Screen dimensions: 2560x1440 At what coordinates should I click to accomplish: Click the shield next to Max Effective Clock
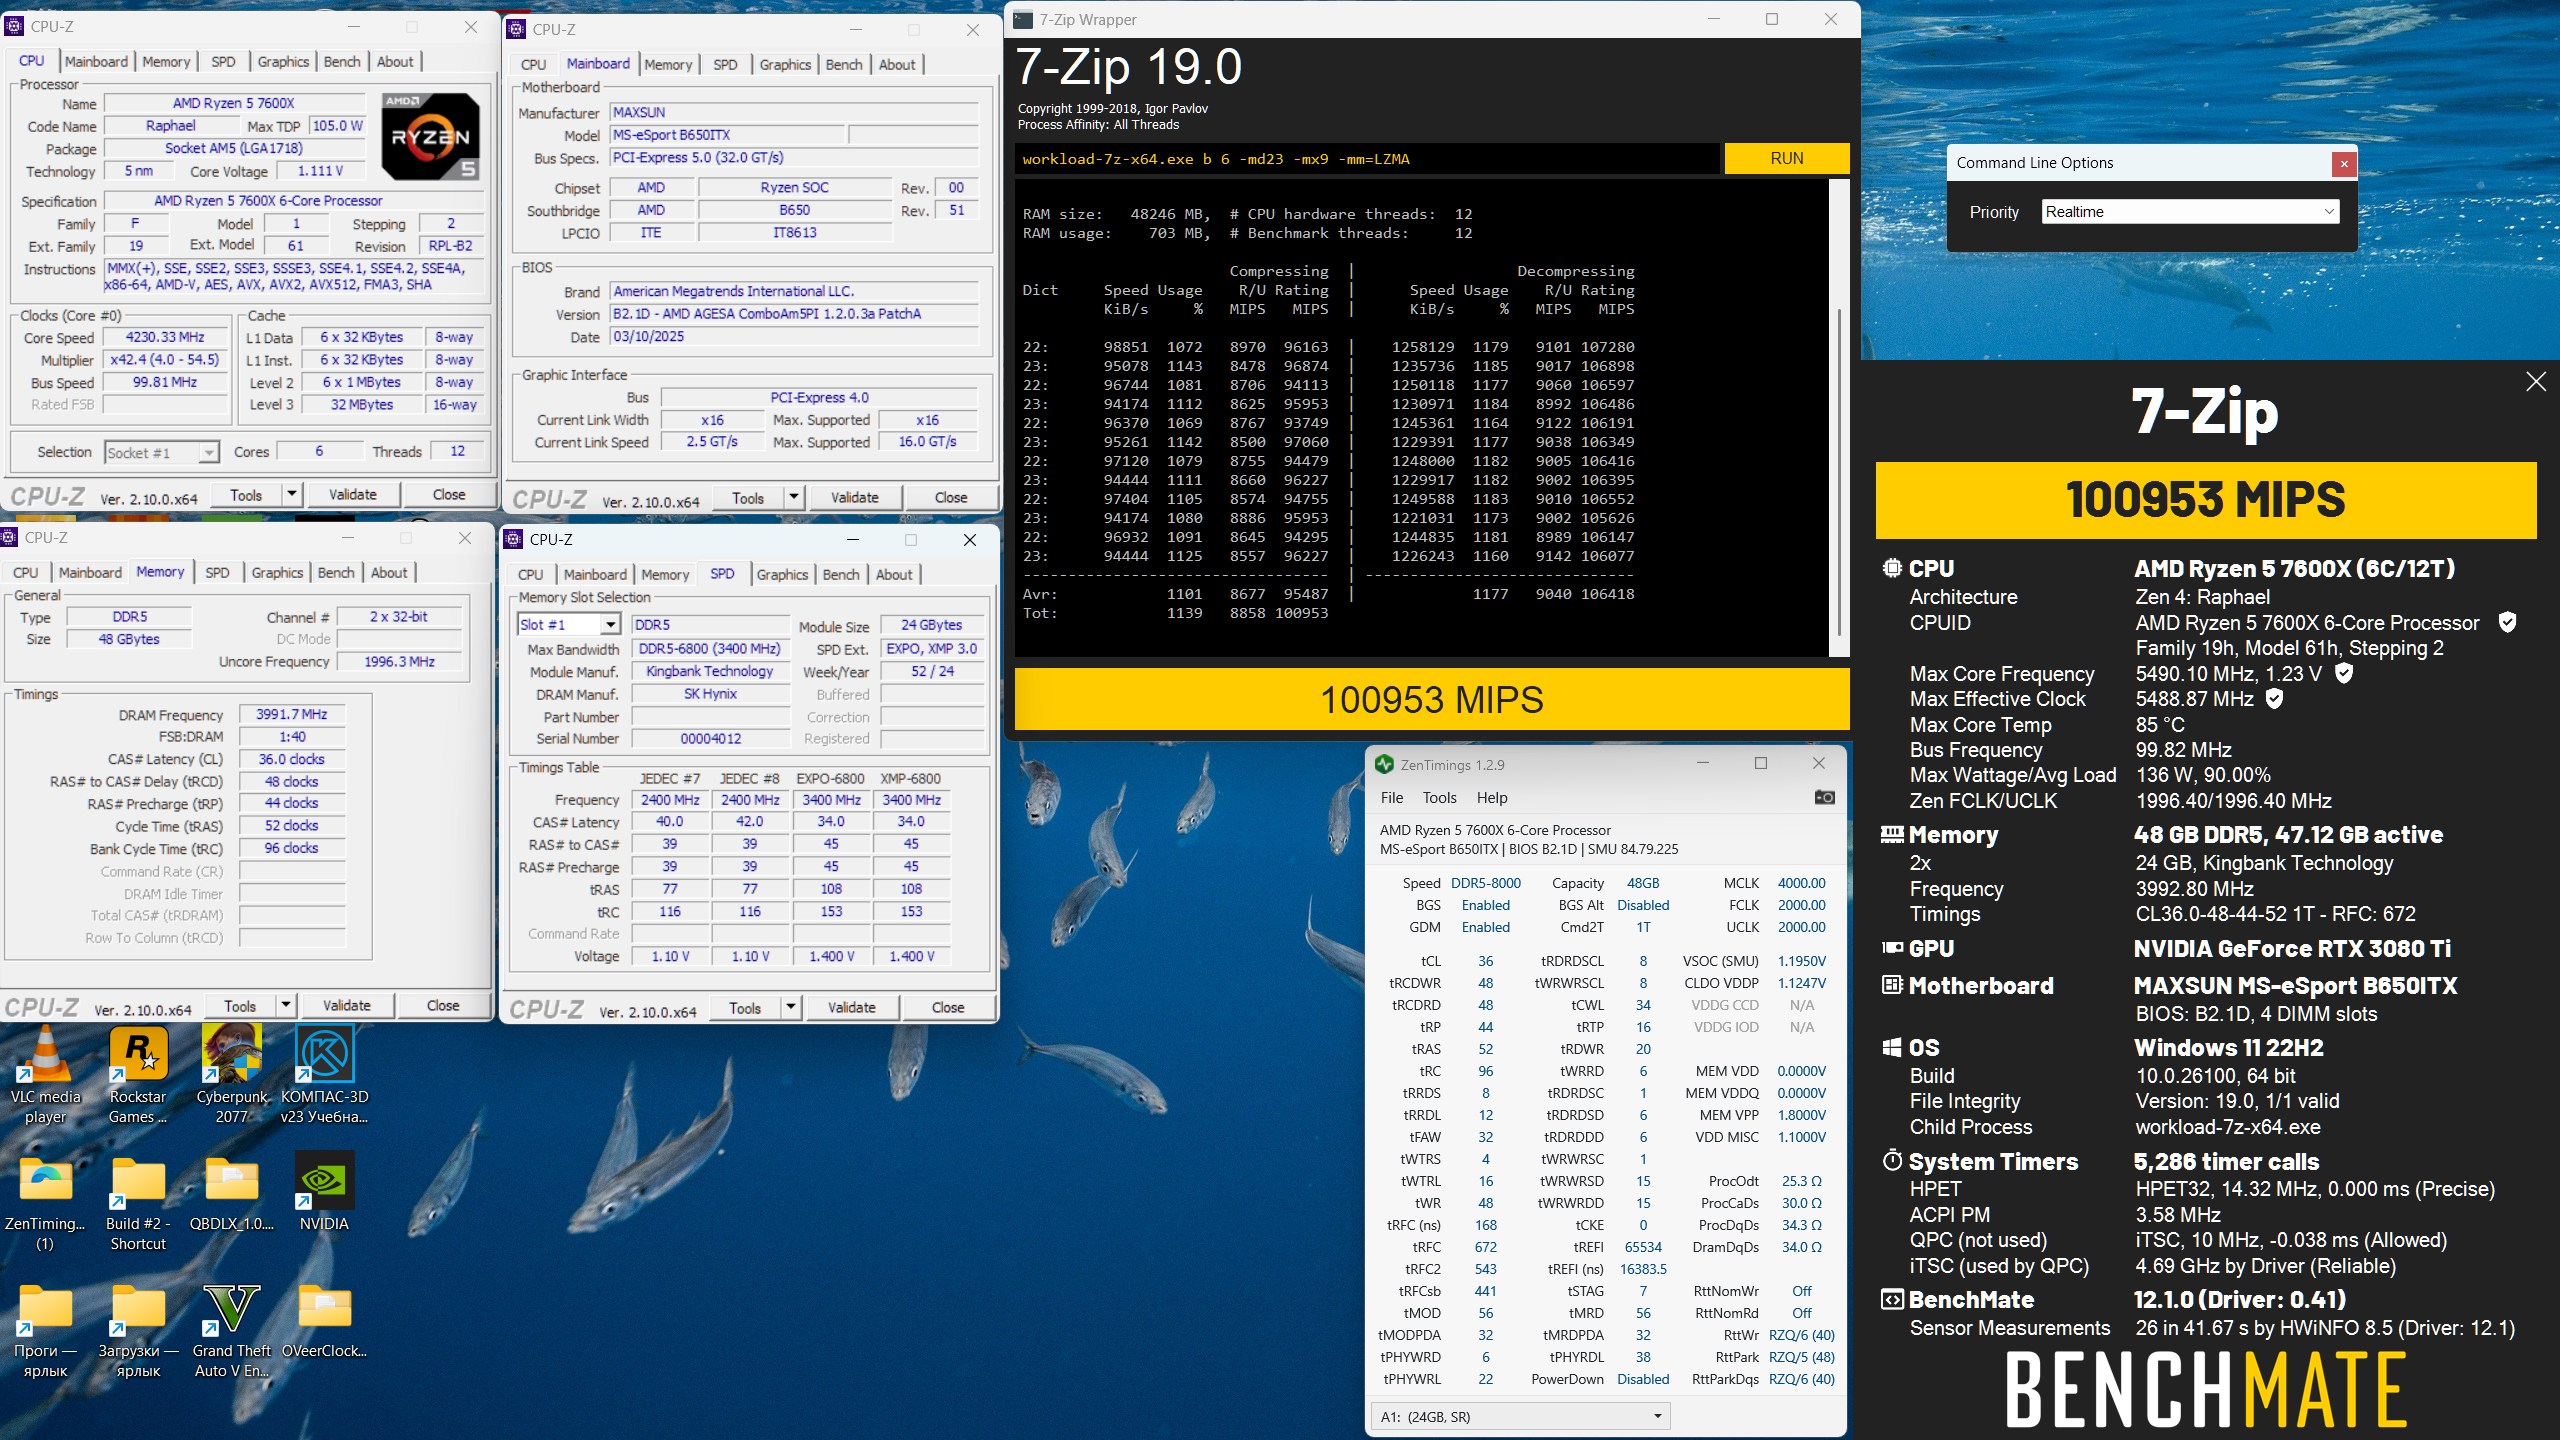click(2274, 699)
